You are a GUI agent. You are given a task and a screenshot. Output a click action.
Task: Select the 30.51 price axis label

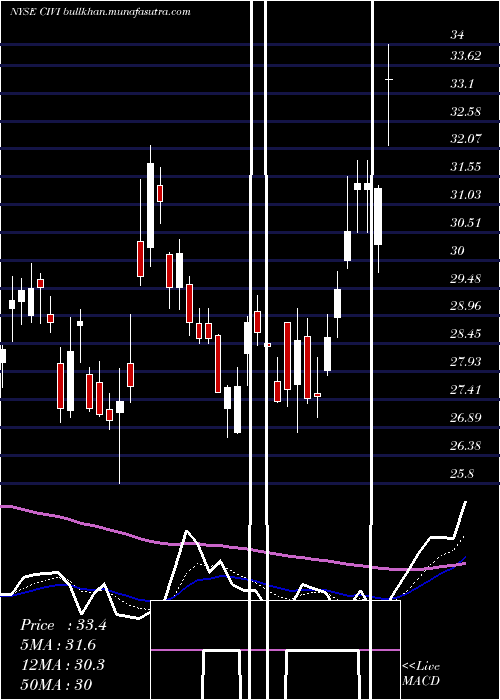[466, 222]
